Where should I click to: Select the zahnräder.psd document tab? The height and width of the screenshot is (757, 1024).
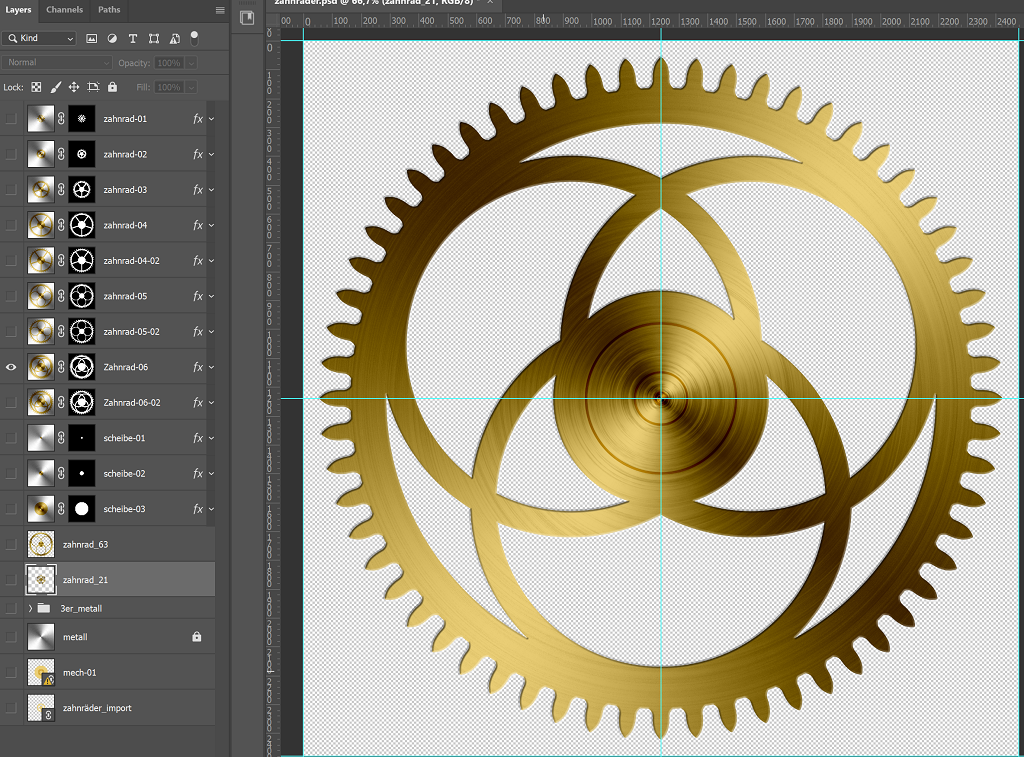click(374, 3)
